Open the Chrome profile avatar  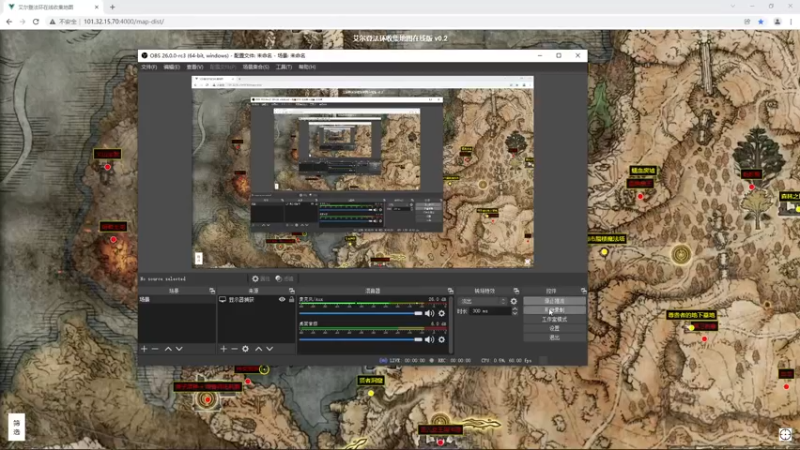point(777,21)
